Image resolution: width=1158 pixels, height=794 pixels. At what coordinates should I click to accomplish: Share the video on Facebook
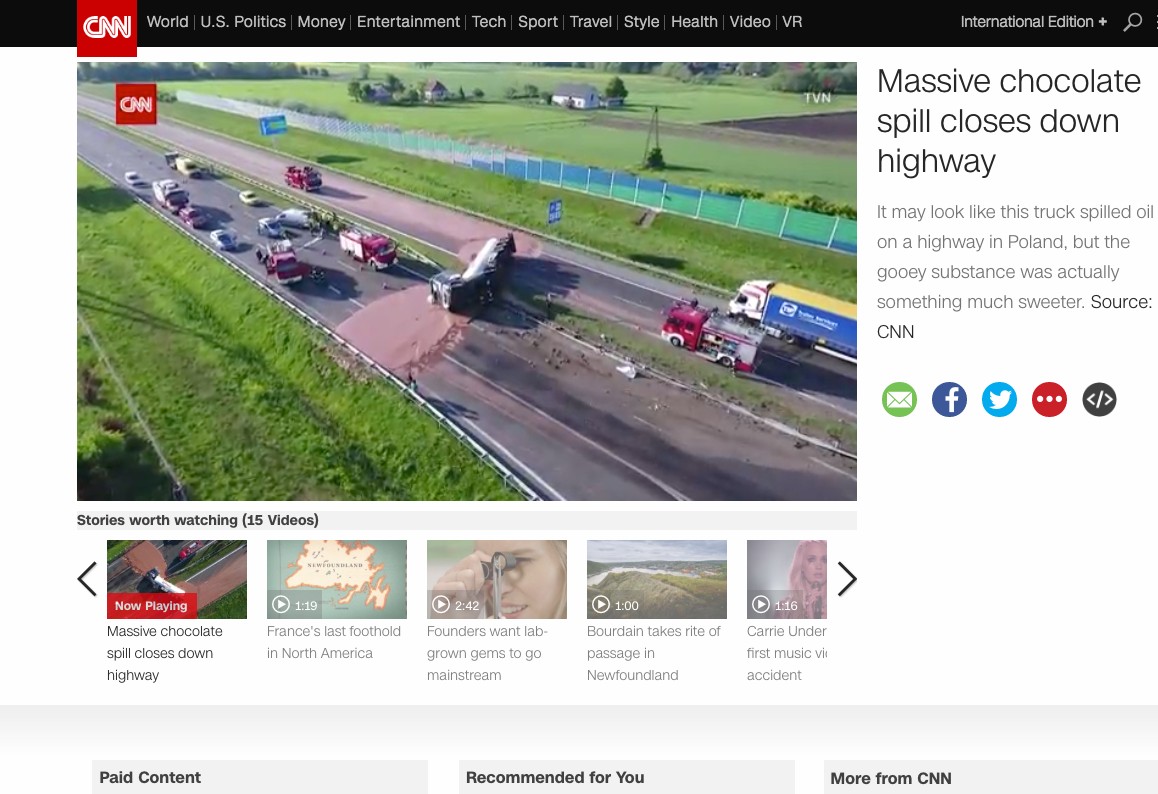[949, 400]
